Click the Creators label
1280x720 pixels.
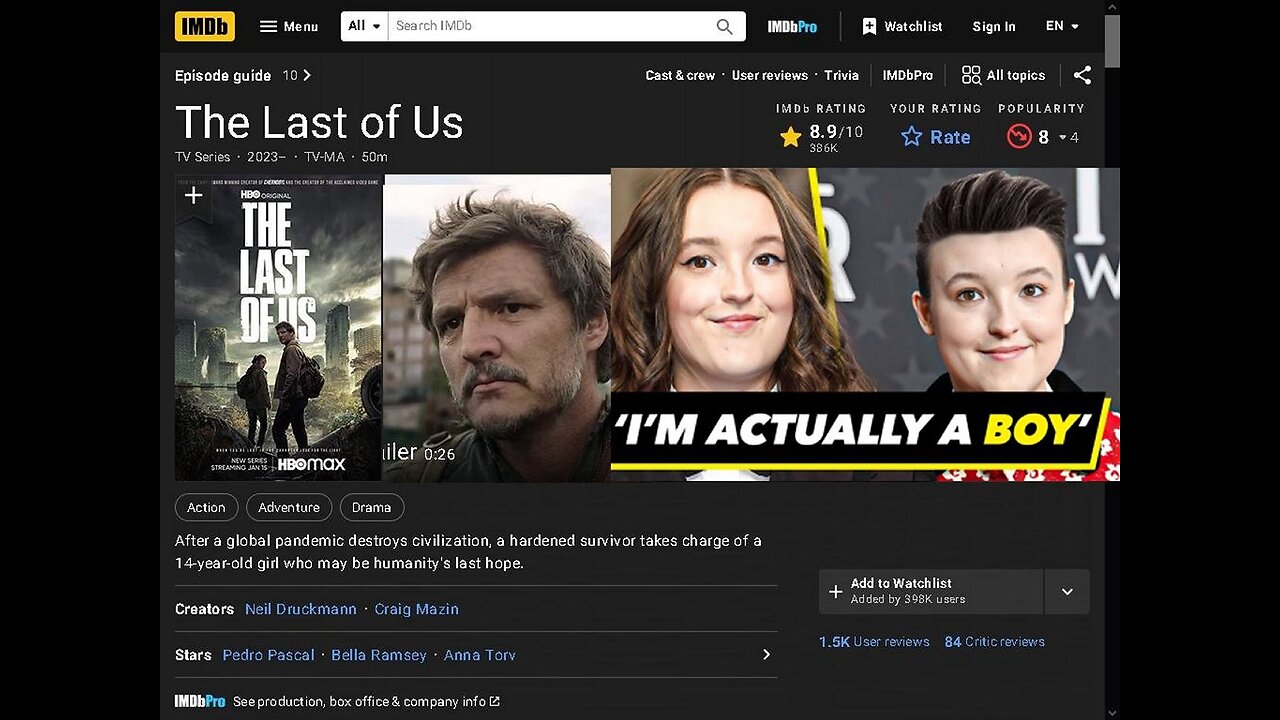coord(204,609)
